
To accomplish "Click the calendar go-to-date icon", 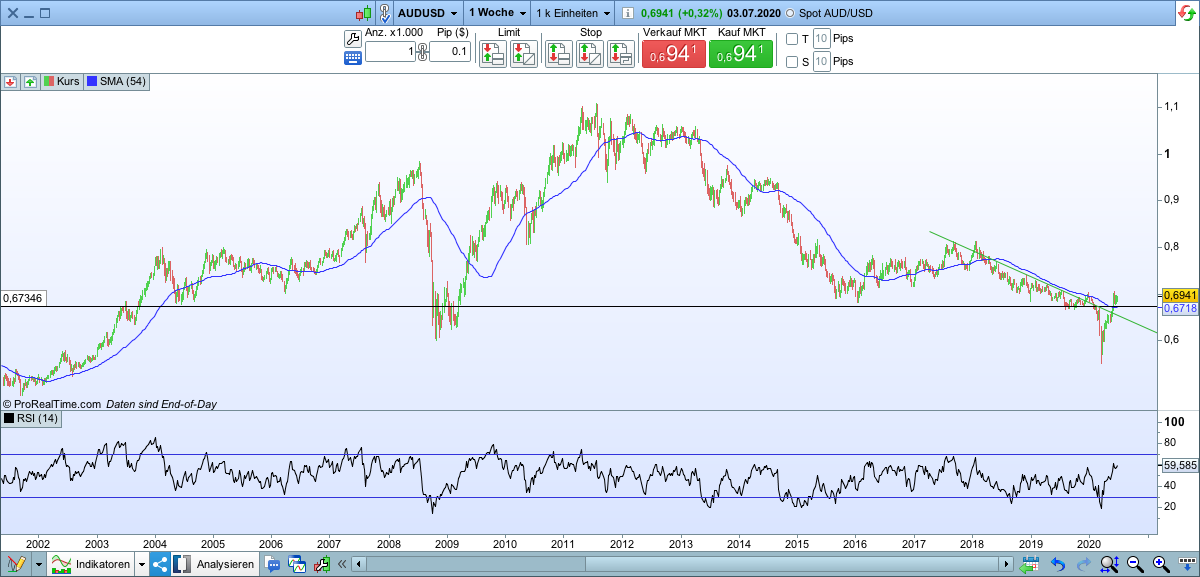I will 1031,564.
